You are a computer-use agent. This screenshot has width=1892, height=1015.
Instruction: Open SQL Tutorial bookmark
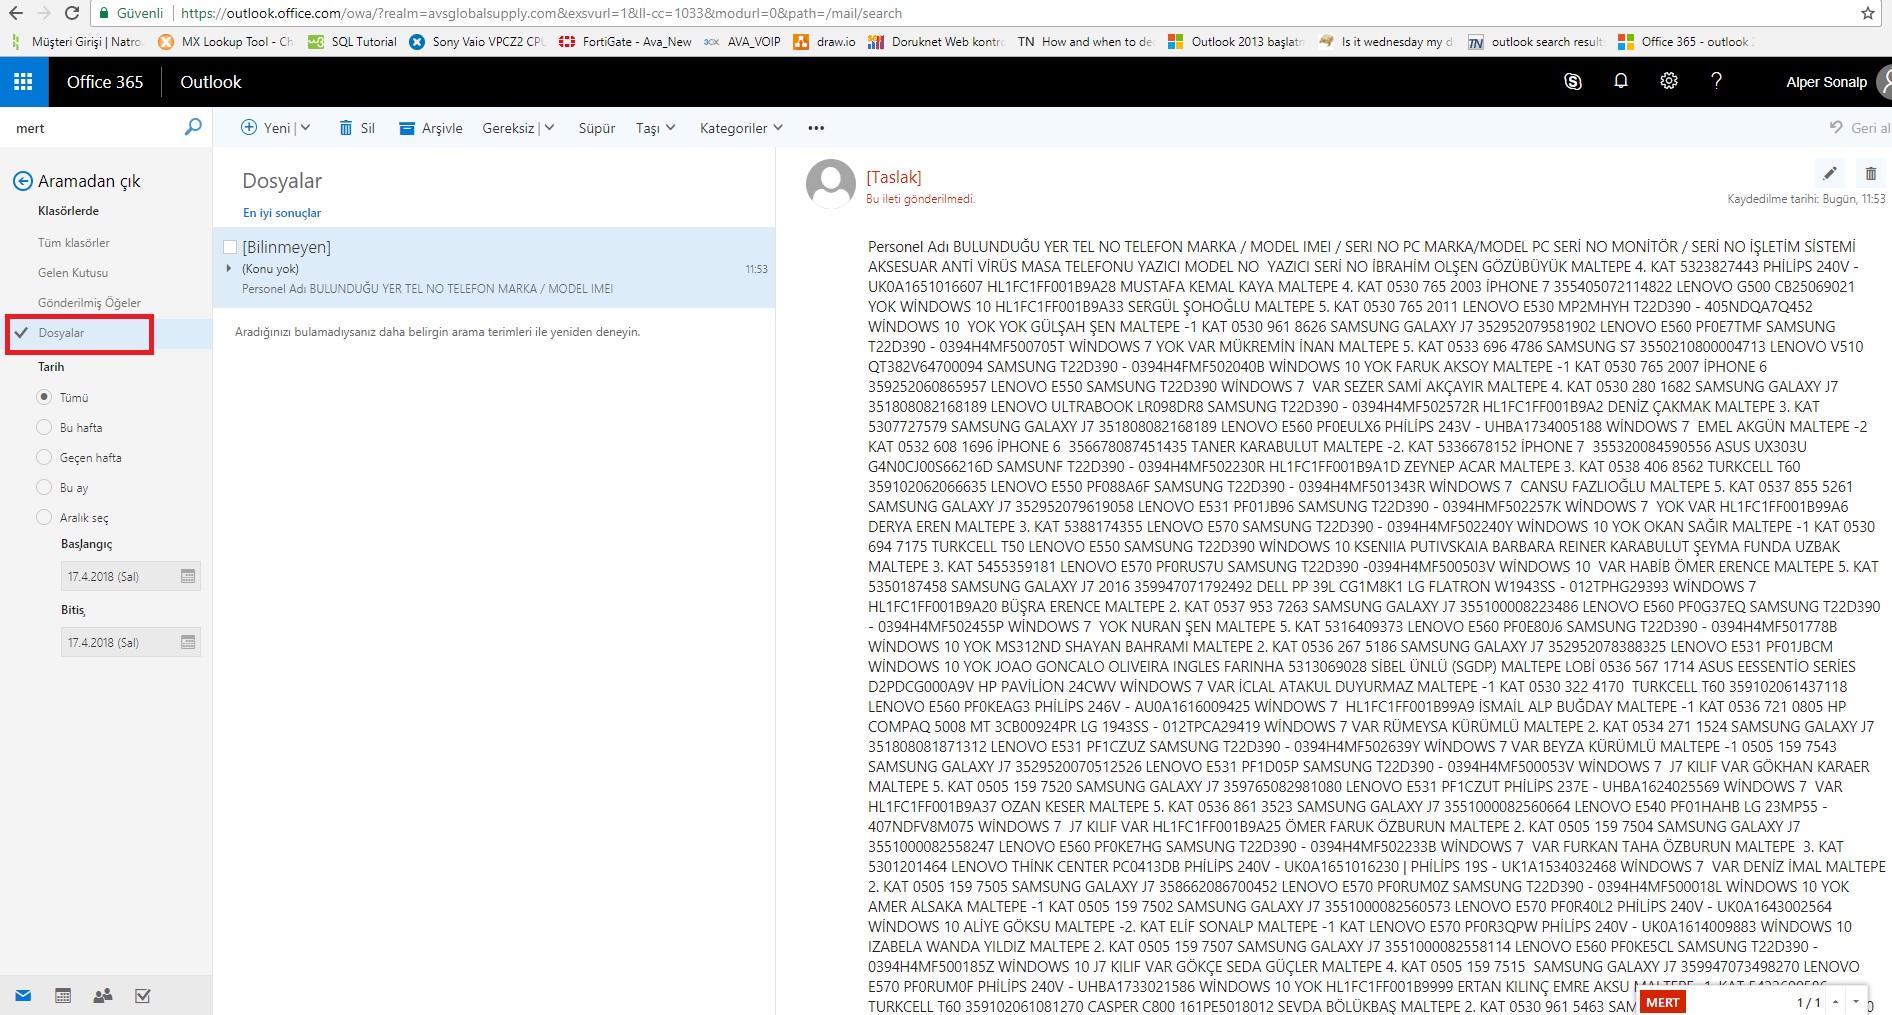pyautogui.click(x=353, y=42)
